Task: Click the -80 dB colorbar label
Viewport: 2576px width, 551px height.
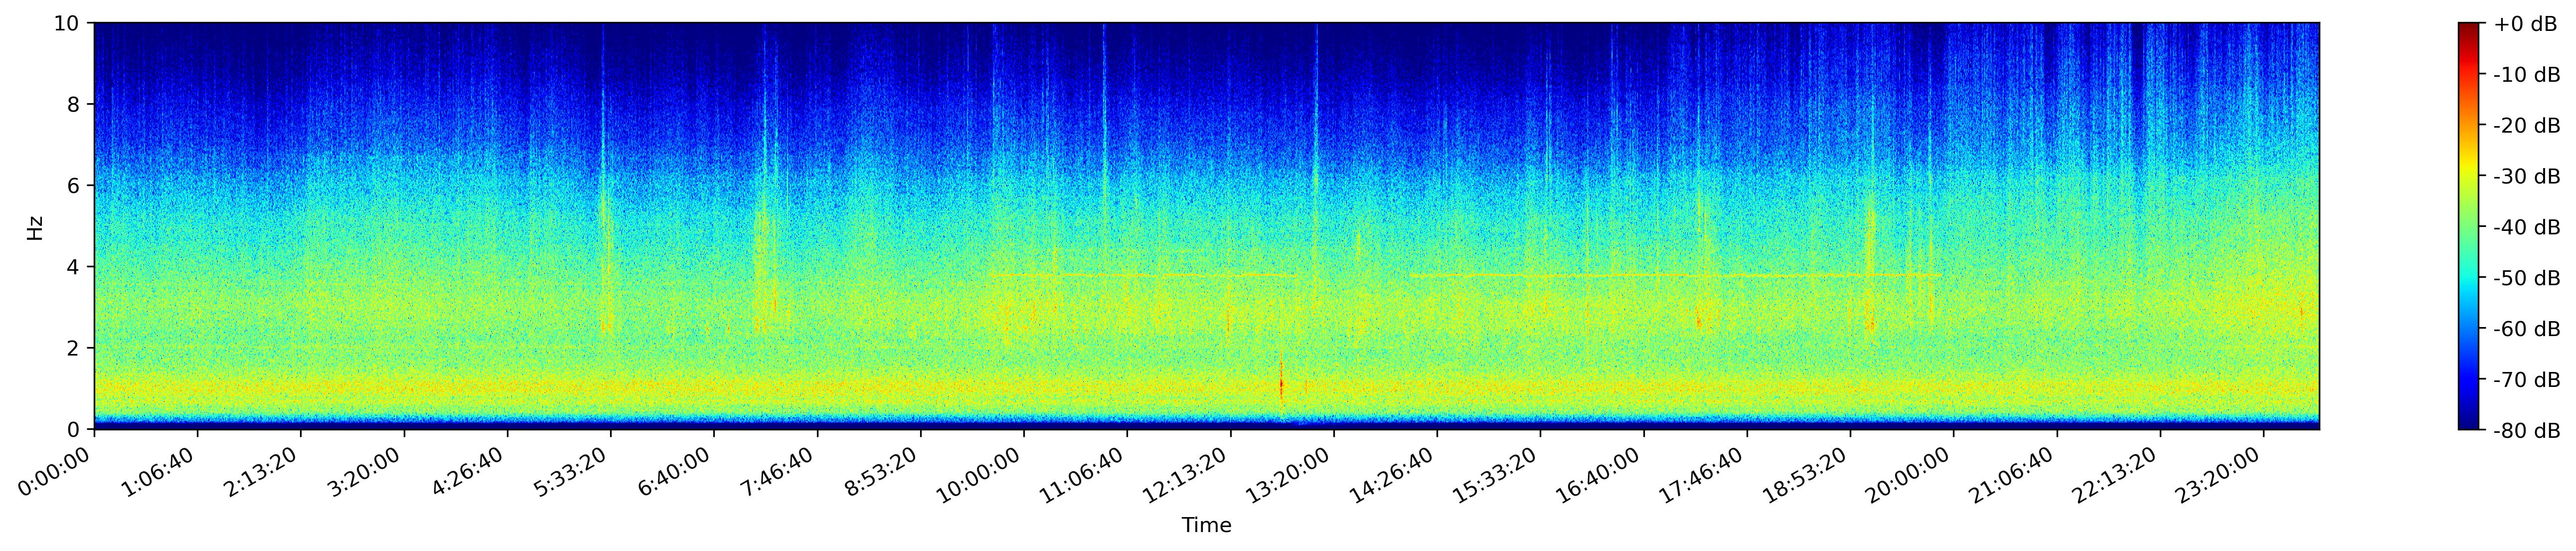Action: click(2527, 431)
